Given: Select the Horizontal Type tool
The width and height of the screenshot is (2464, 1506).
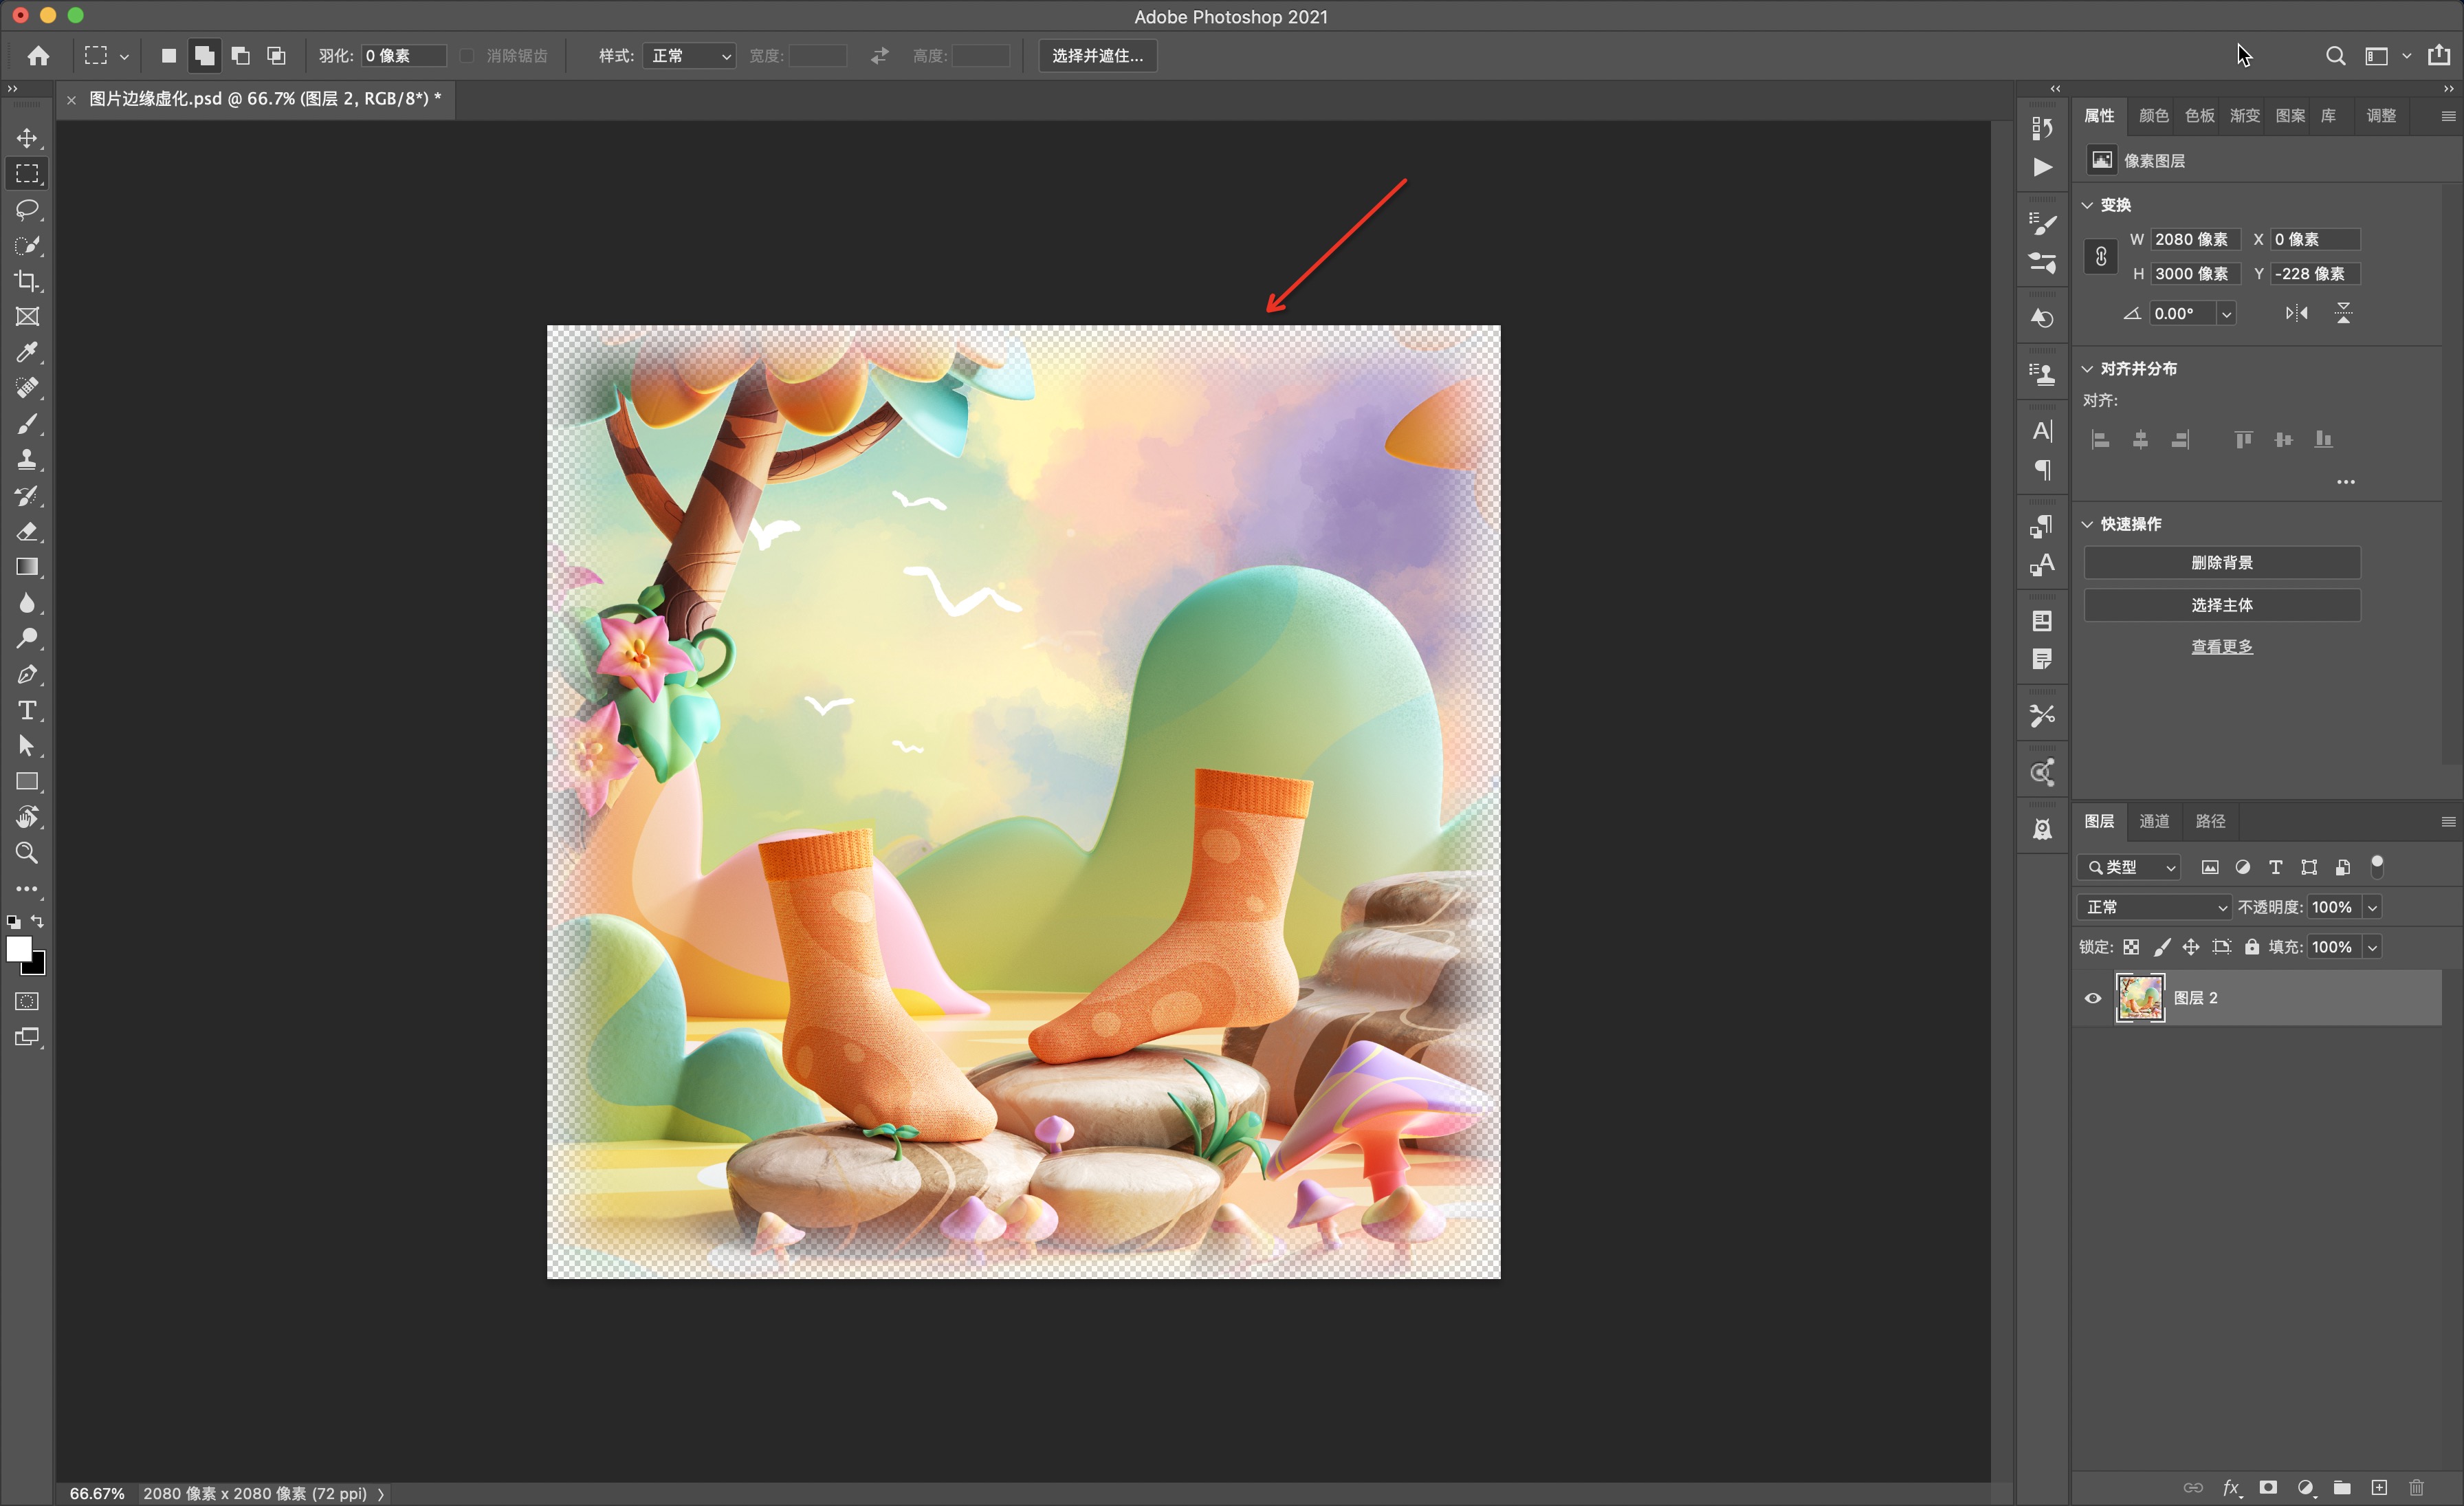Looking at the screenshot, I should pos(27,710).
